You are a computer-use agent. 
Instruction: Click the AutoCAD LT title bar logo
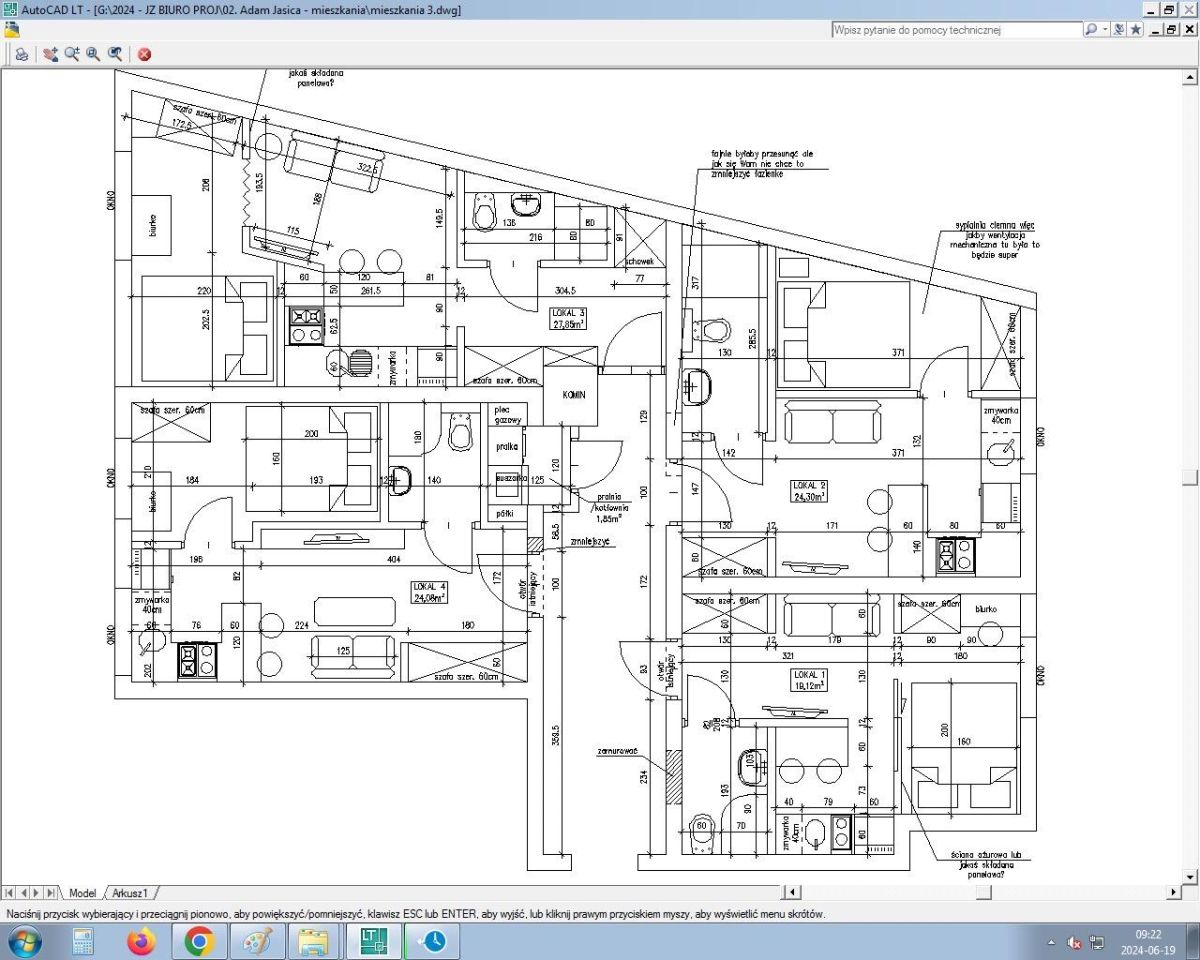(11, 9)
